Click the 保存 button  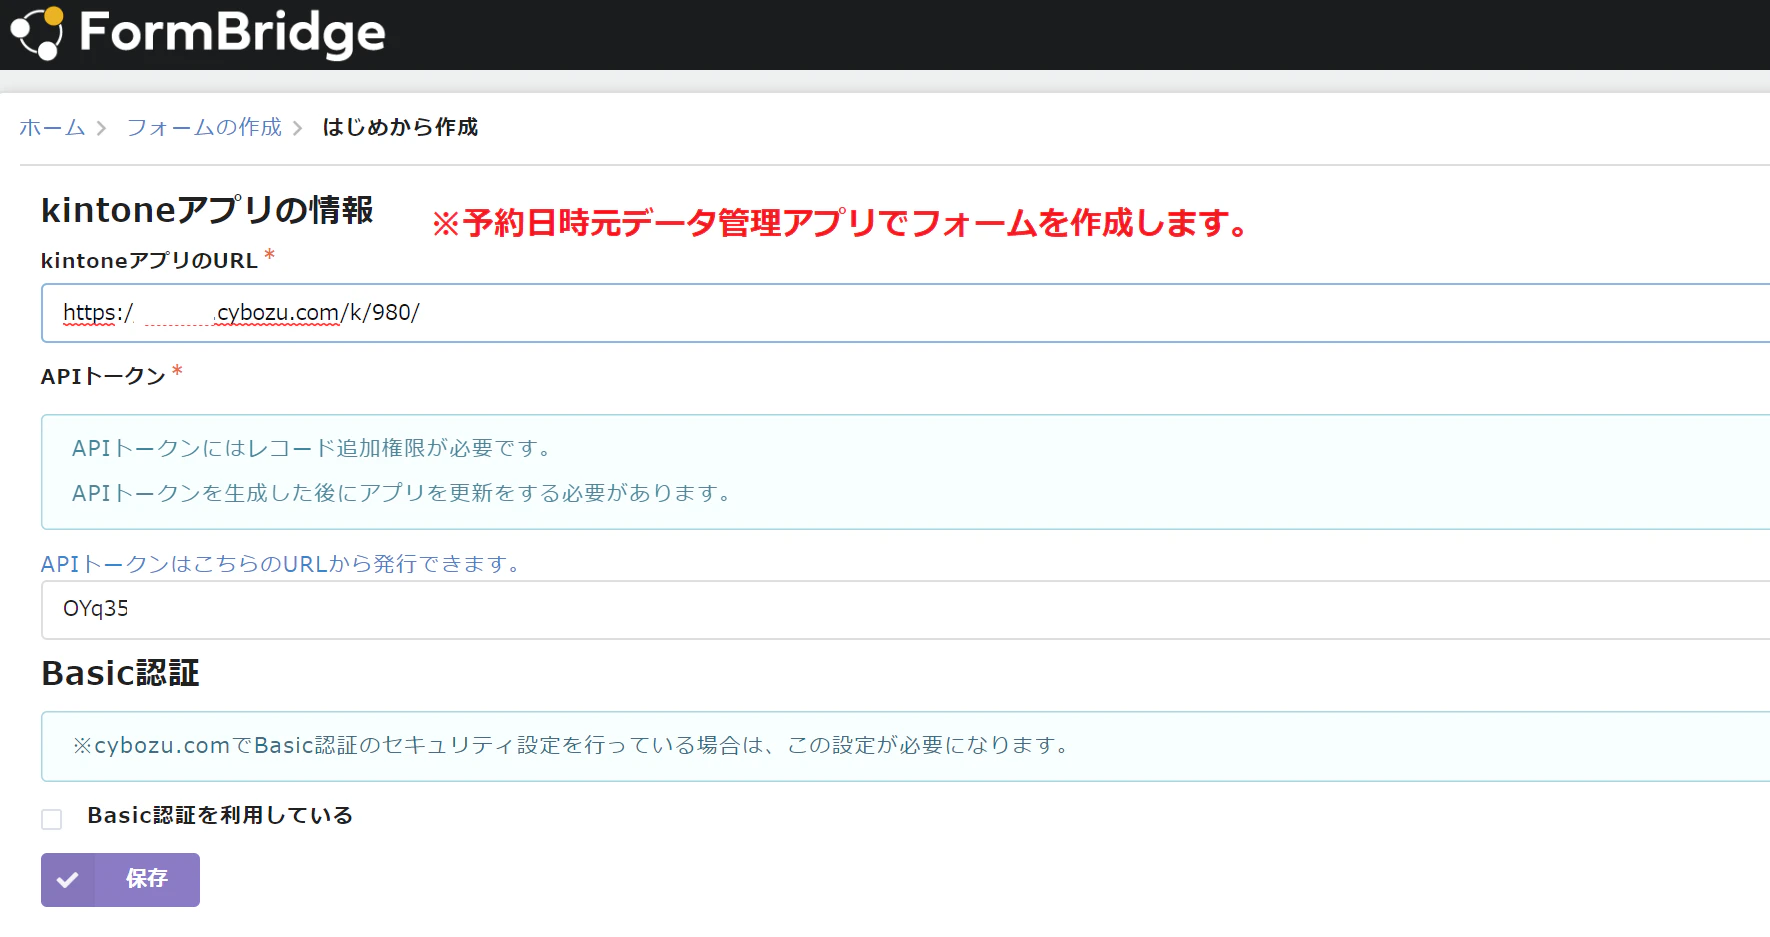click(120, 880)
